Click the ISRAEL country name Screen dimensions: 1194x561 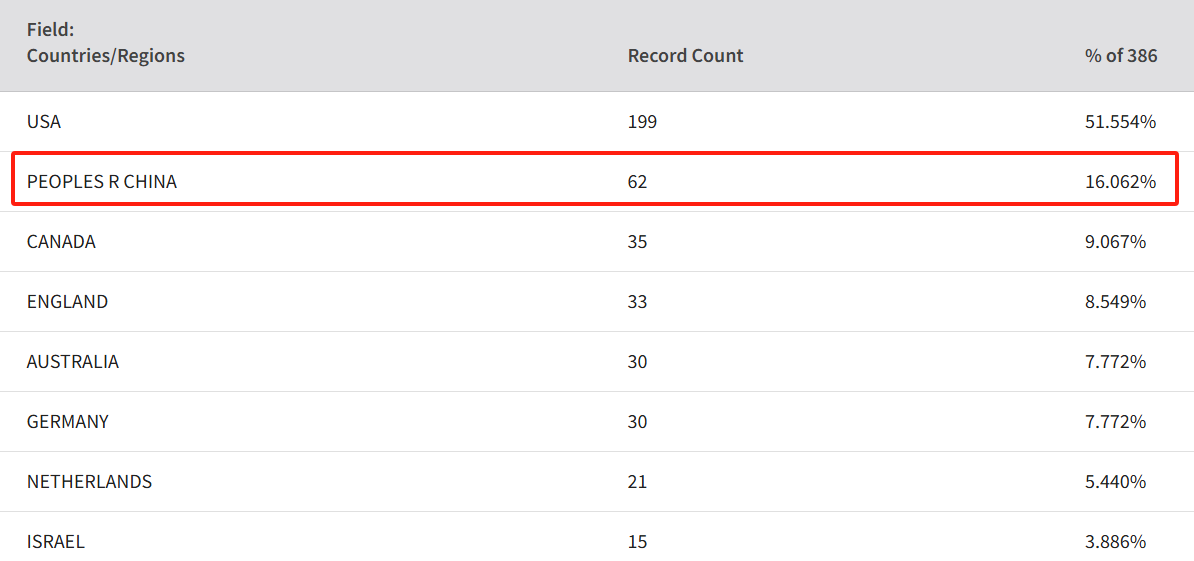coord(56,542)
